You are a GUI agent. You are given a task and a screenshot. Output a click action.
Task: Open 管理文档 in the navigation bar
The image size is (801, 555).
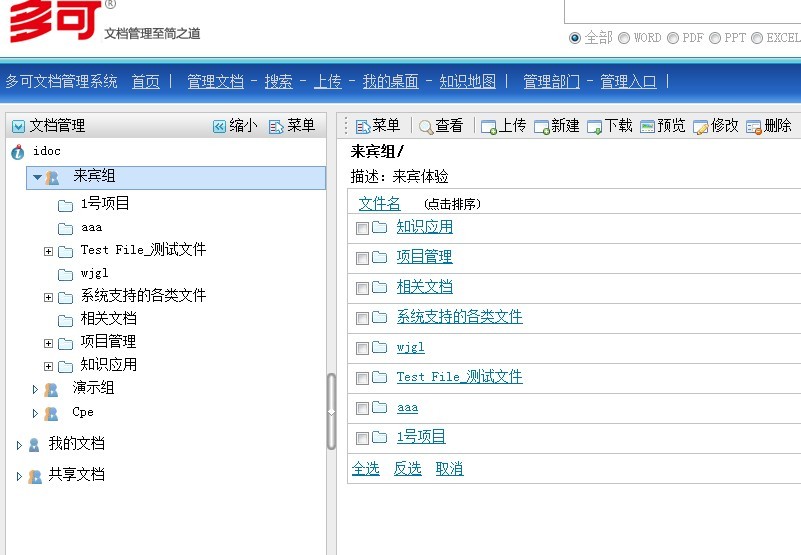click(x=215, y=82)
